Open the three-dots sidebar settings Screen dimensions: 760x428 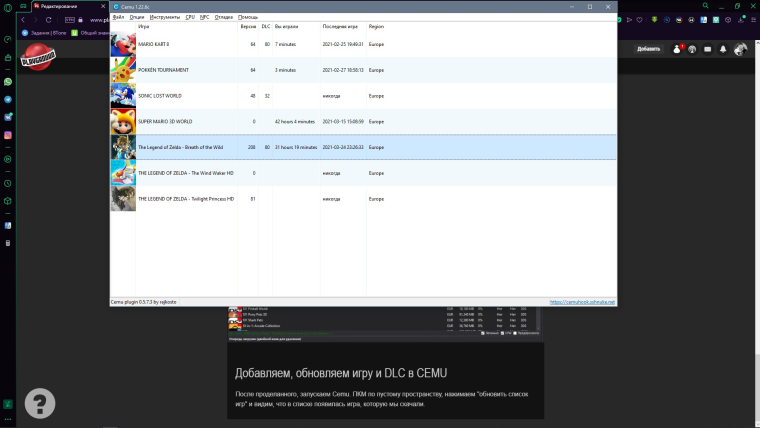[8, 419]
